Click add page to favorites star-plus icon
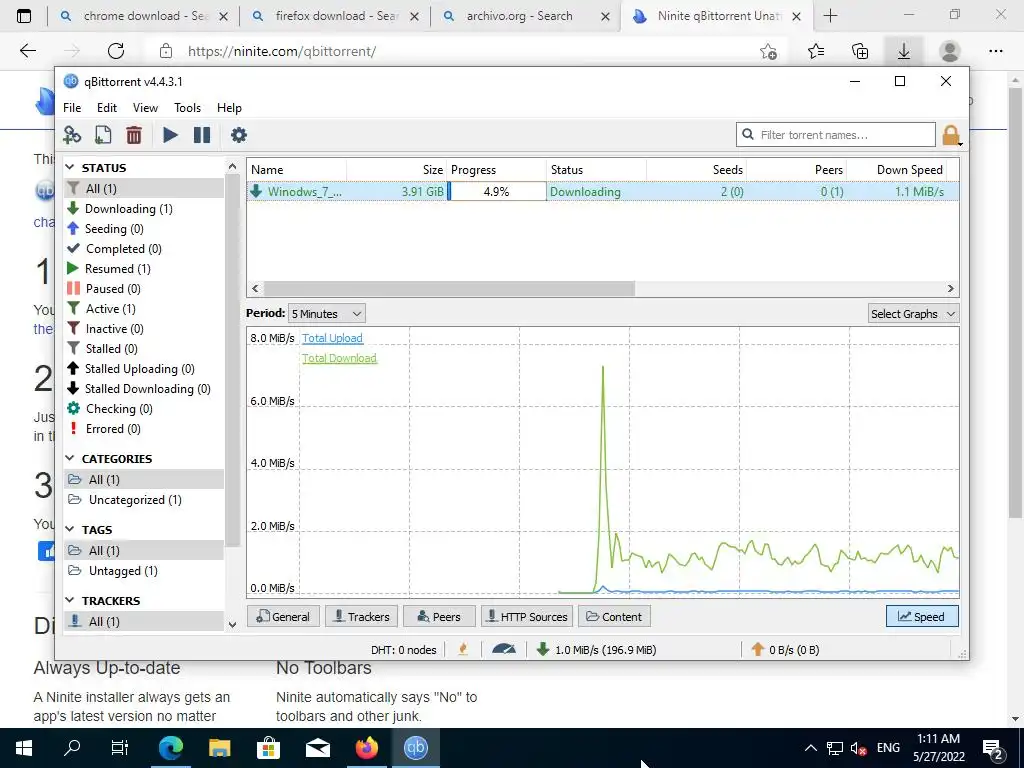This screenshot has height=768, width=1024. [769, 51]
